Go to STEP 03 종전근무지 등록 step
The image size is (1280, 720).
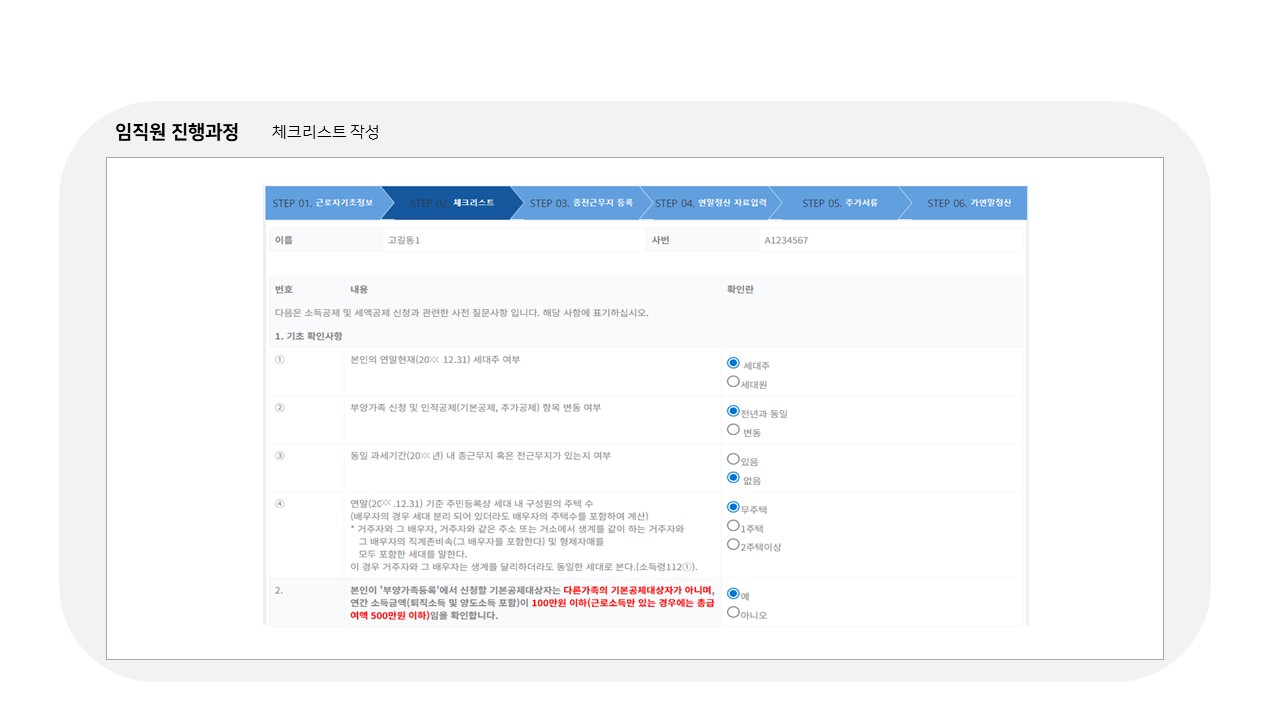582,203
